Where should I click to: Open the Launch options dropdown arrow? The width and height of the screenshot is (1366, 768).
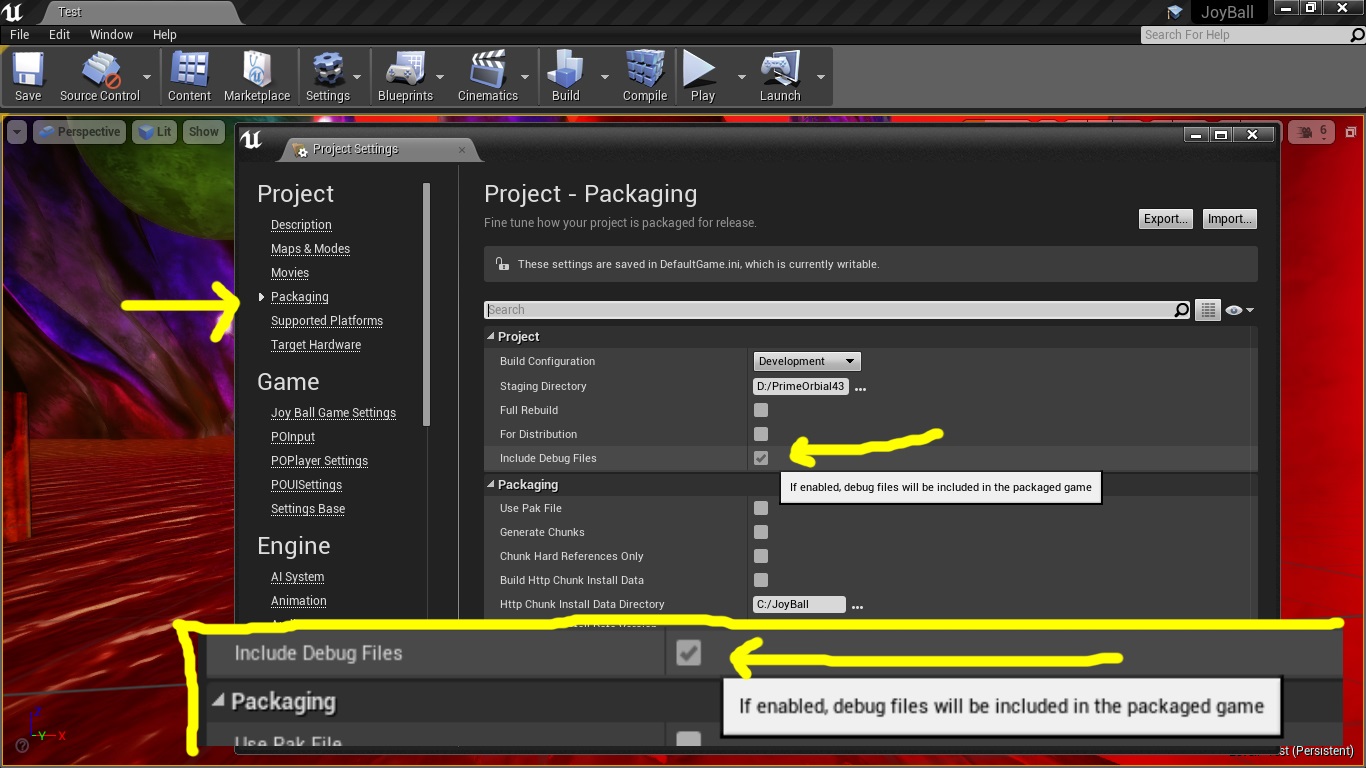tap(820, 77)
